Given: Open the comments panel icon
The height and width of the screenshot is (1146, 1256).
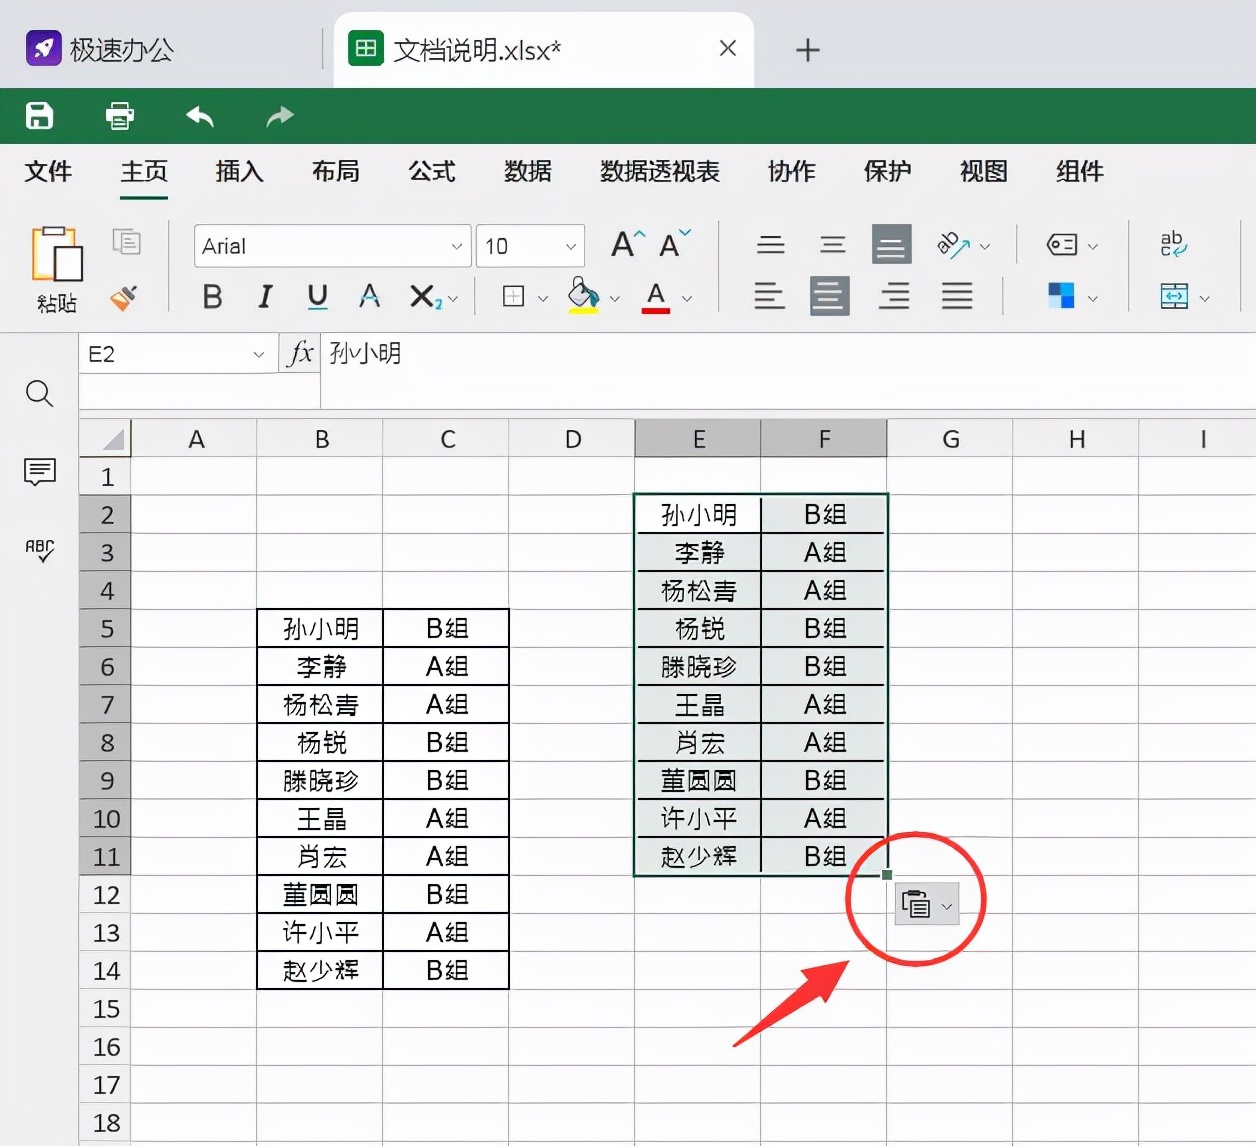Looking at the screenshot, I should click(39, 471).
